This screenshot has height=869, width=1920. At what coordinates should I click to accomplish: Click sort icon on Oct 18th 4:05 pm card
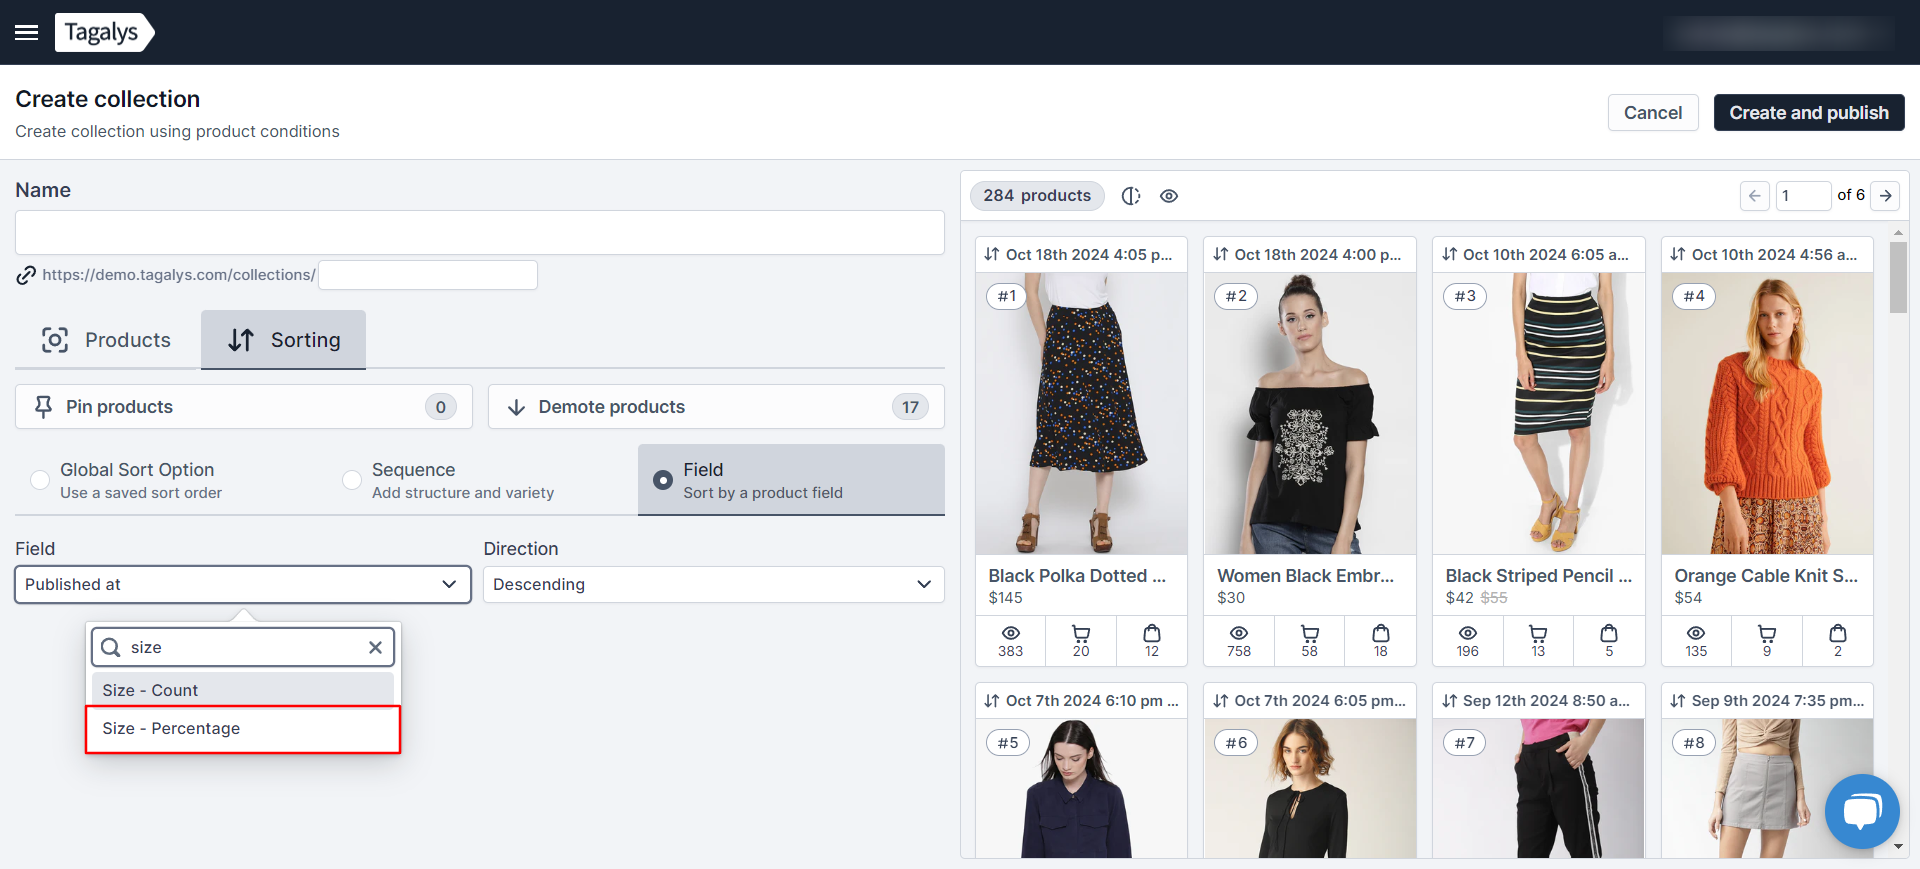(992, 254)
